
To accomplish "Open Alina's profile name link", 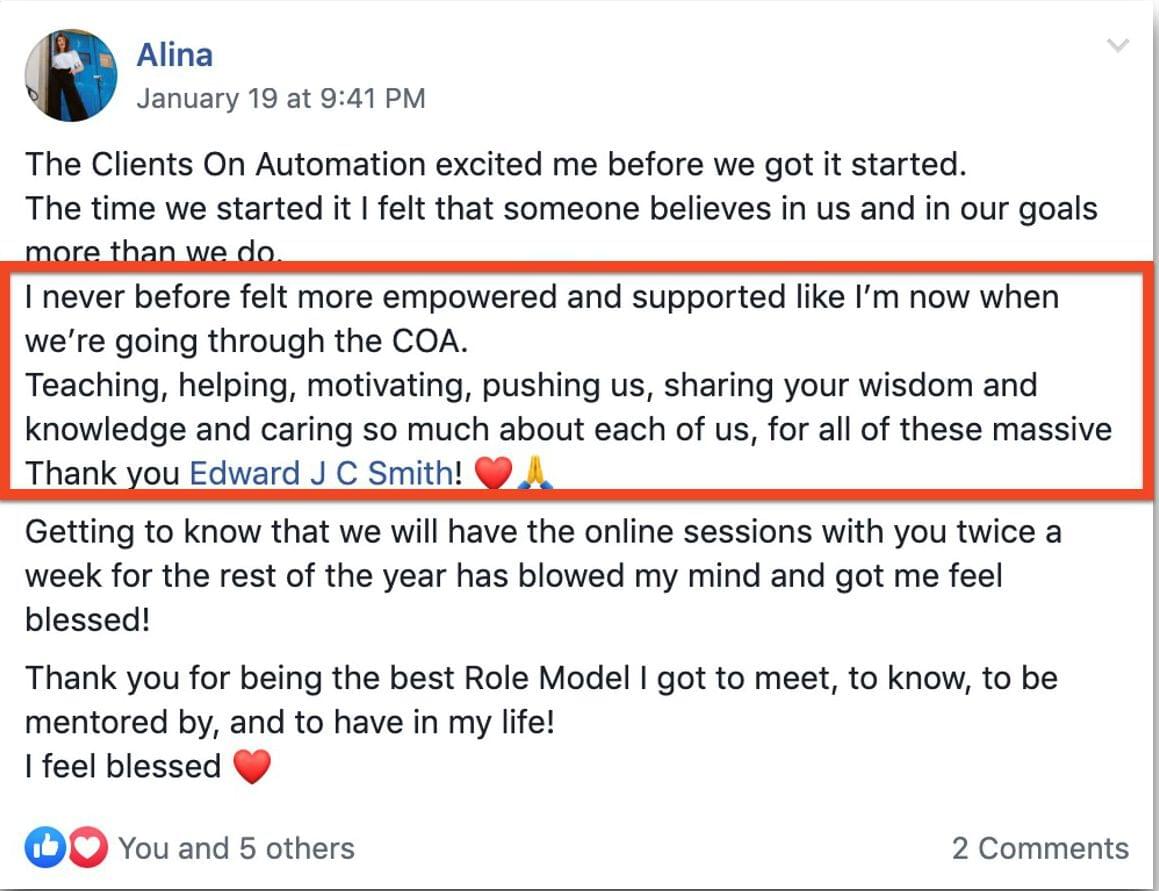I will click(x=174, y=55).
